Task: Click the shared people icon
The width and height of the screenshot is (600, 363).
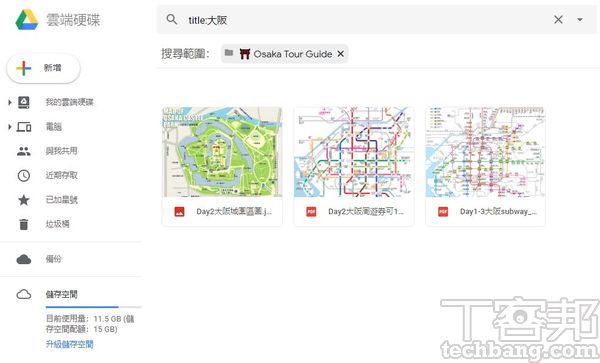Action: coord(24,151)
